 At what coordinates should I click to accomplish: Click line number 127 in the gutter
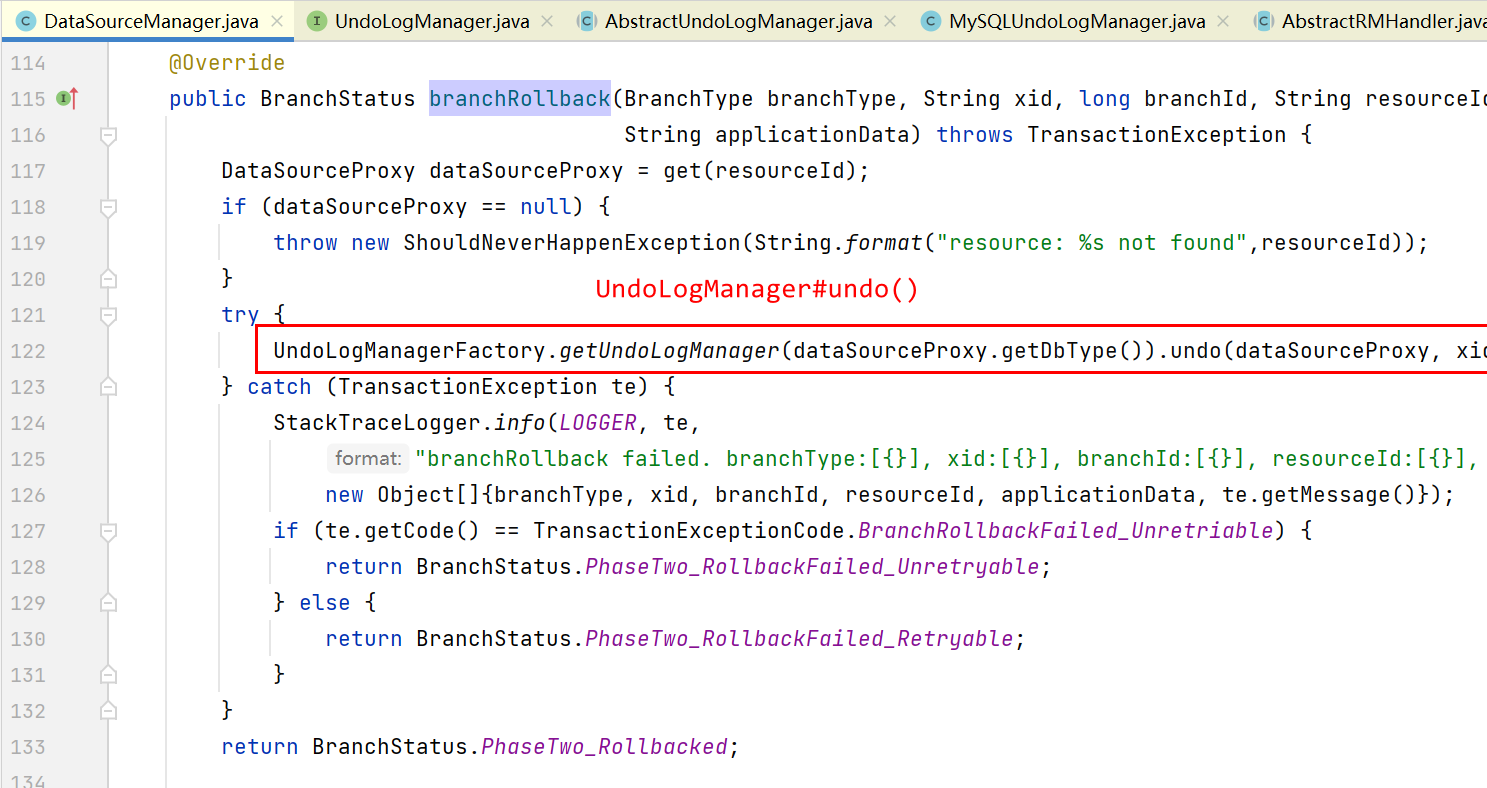(x=27, y=531)
